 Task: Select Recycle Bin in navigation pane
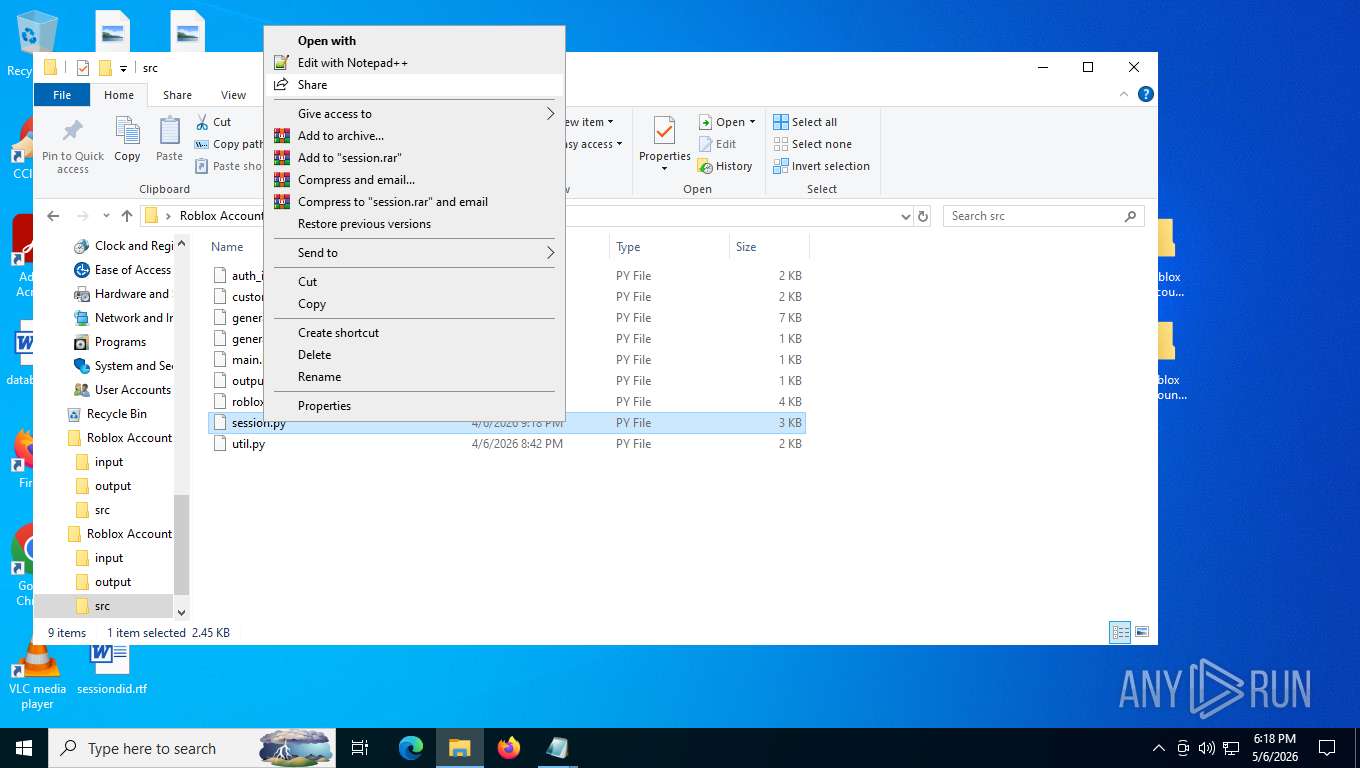pyautogui.click(x=116, y=414)
